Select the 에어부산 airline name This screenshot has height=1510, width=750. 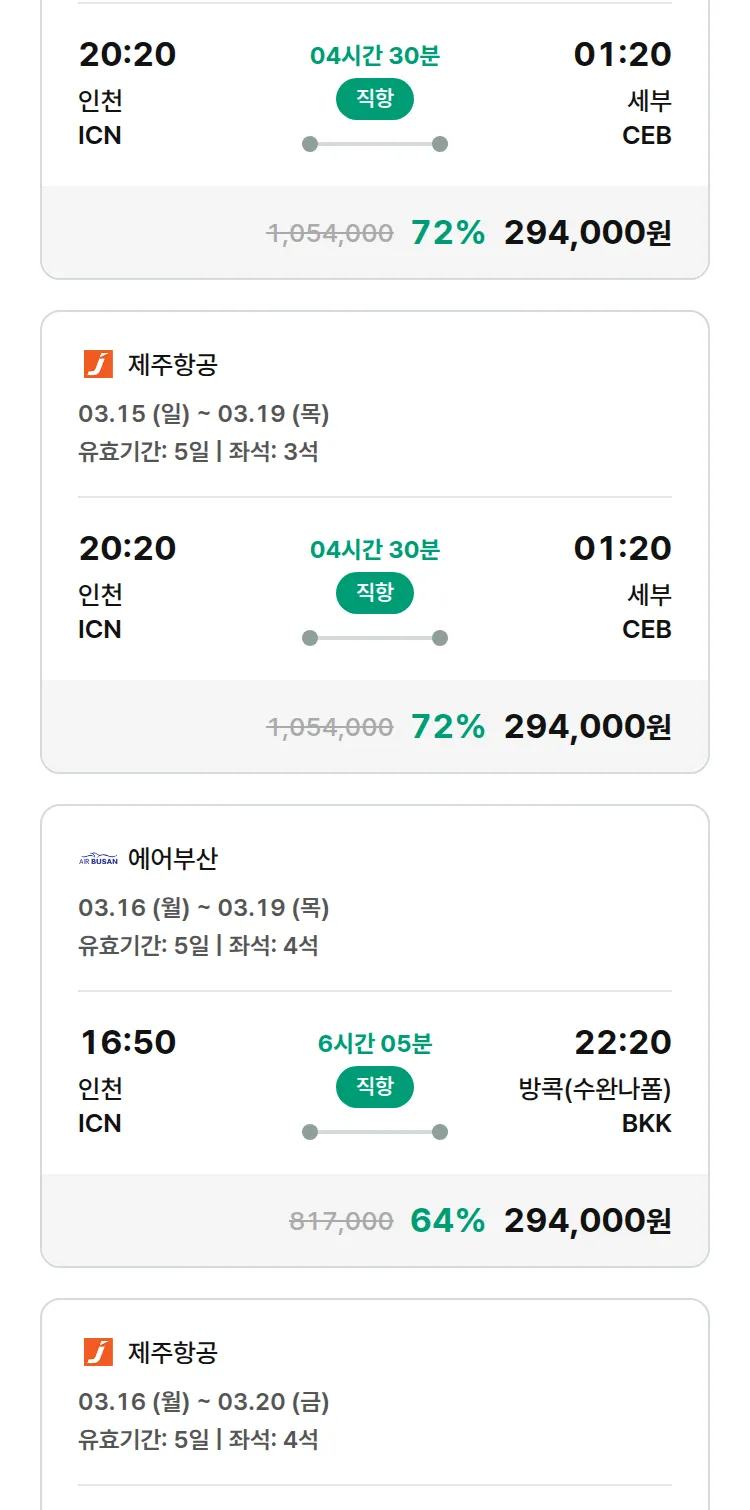[x=173, y=859]
